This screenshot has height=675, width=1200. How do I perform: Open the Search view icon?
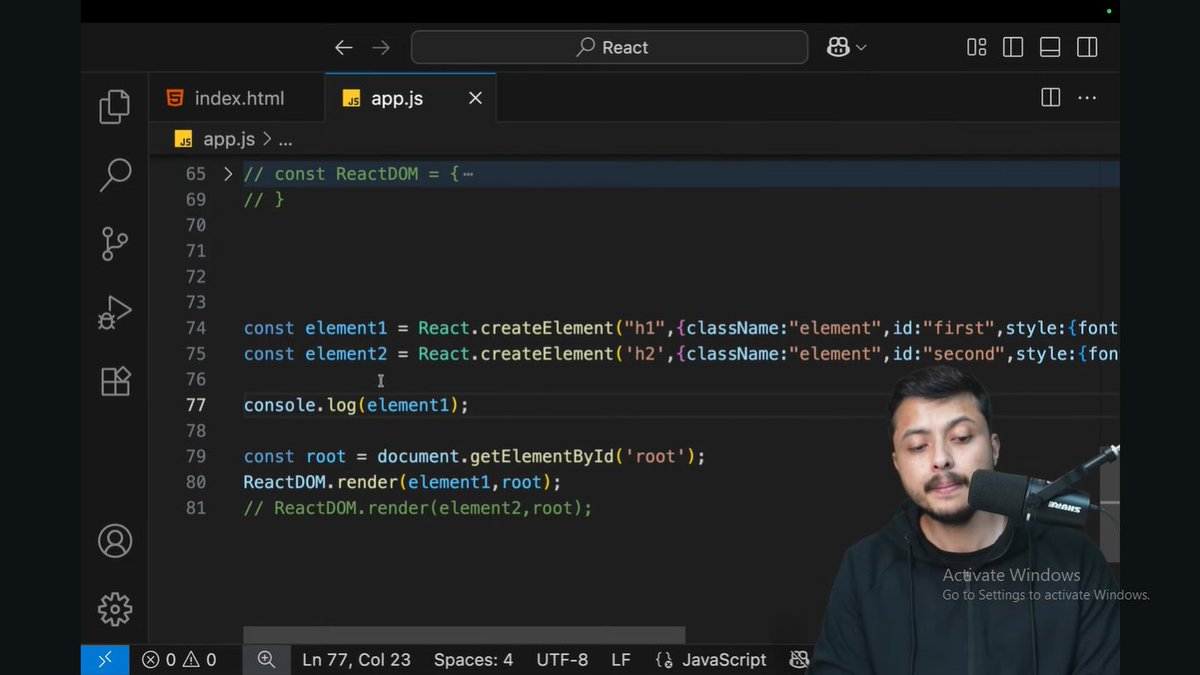(115, 175)
